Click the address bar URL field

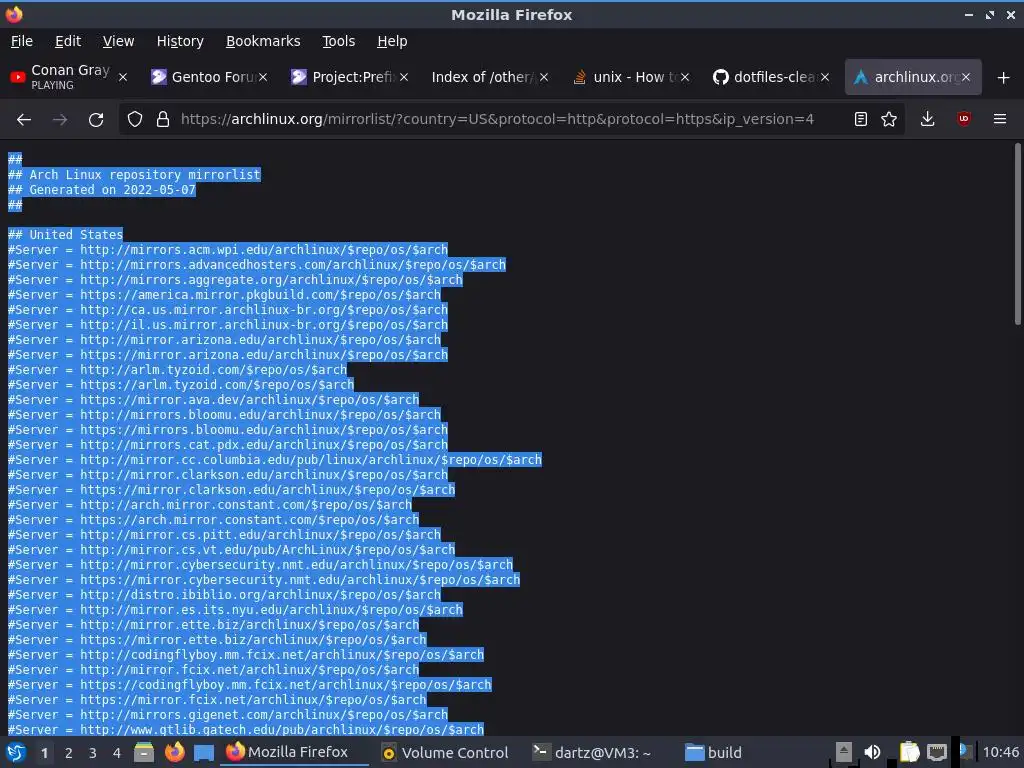(497, 119)
